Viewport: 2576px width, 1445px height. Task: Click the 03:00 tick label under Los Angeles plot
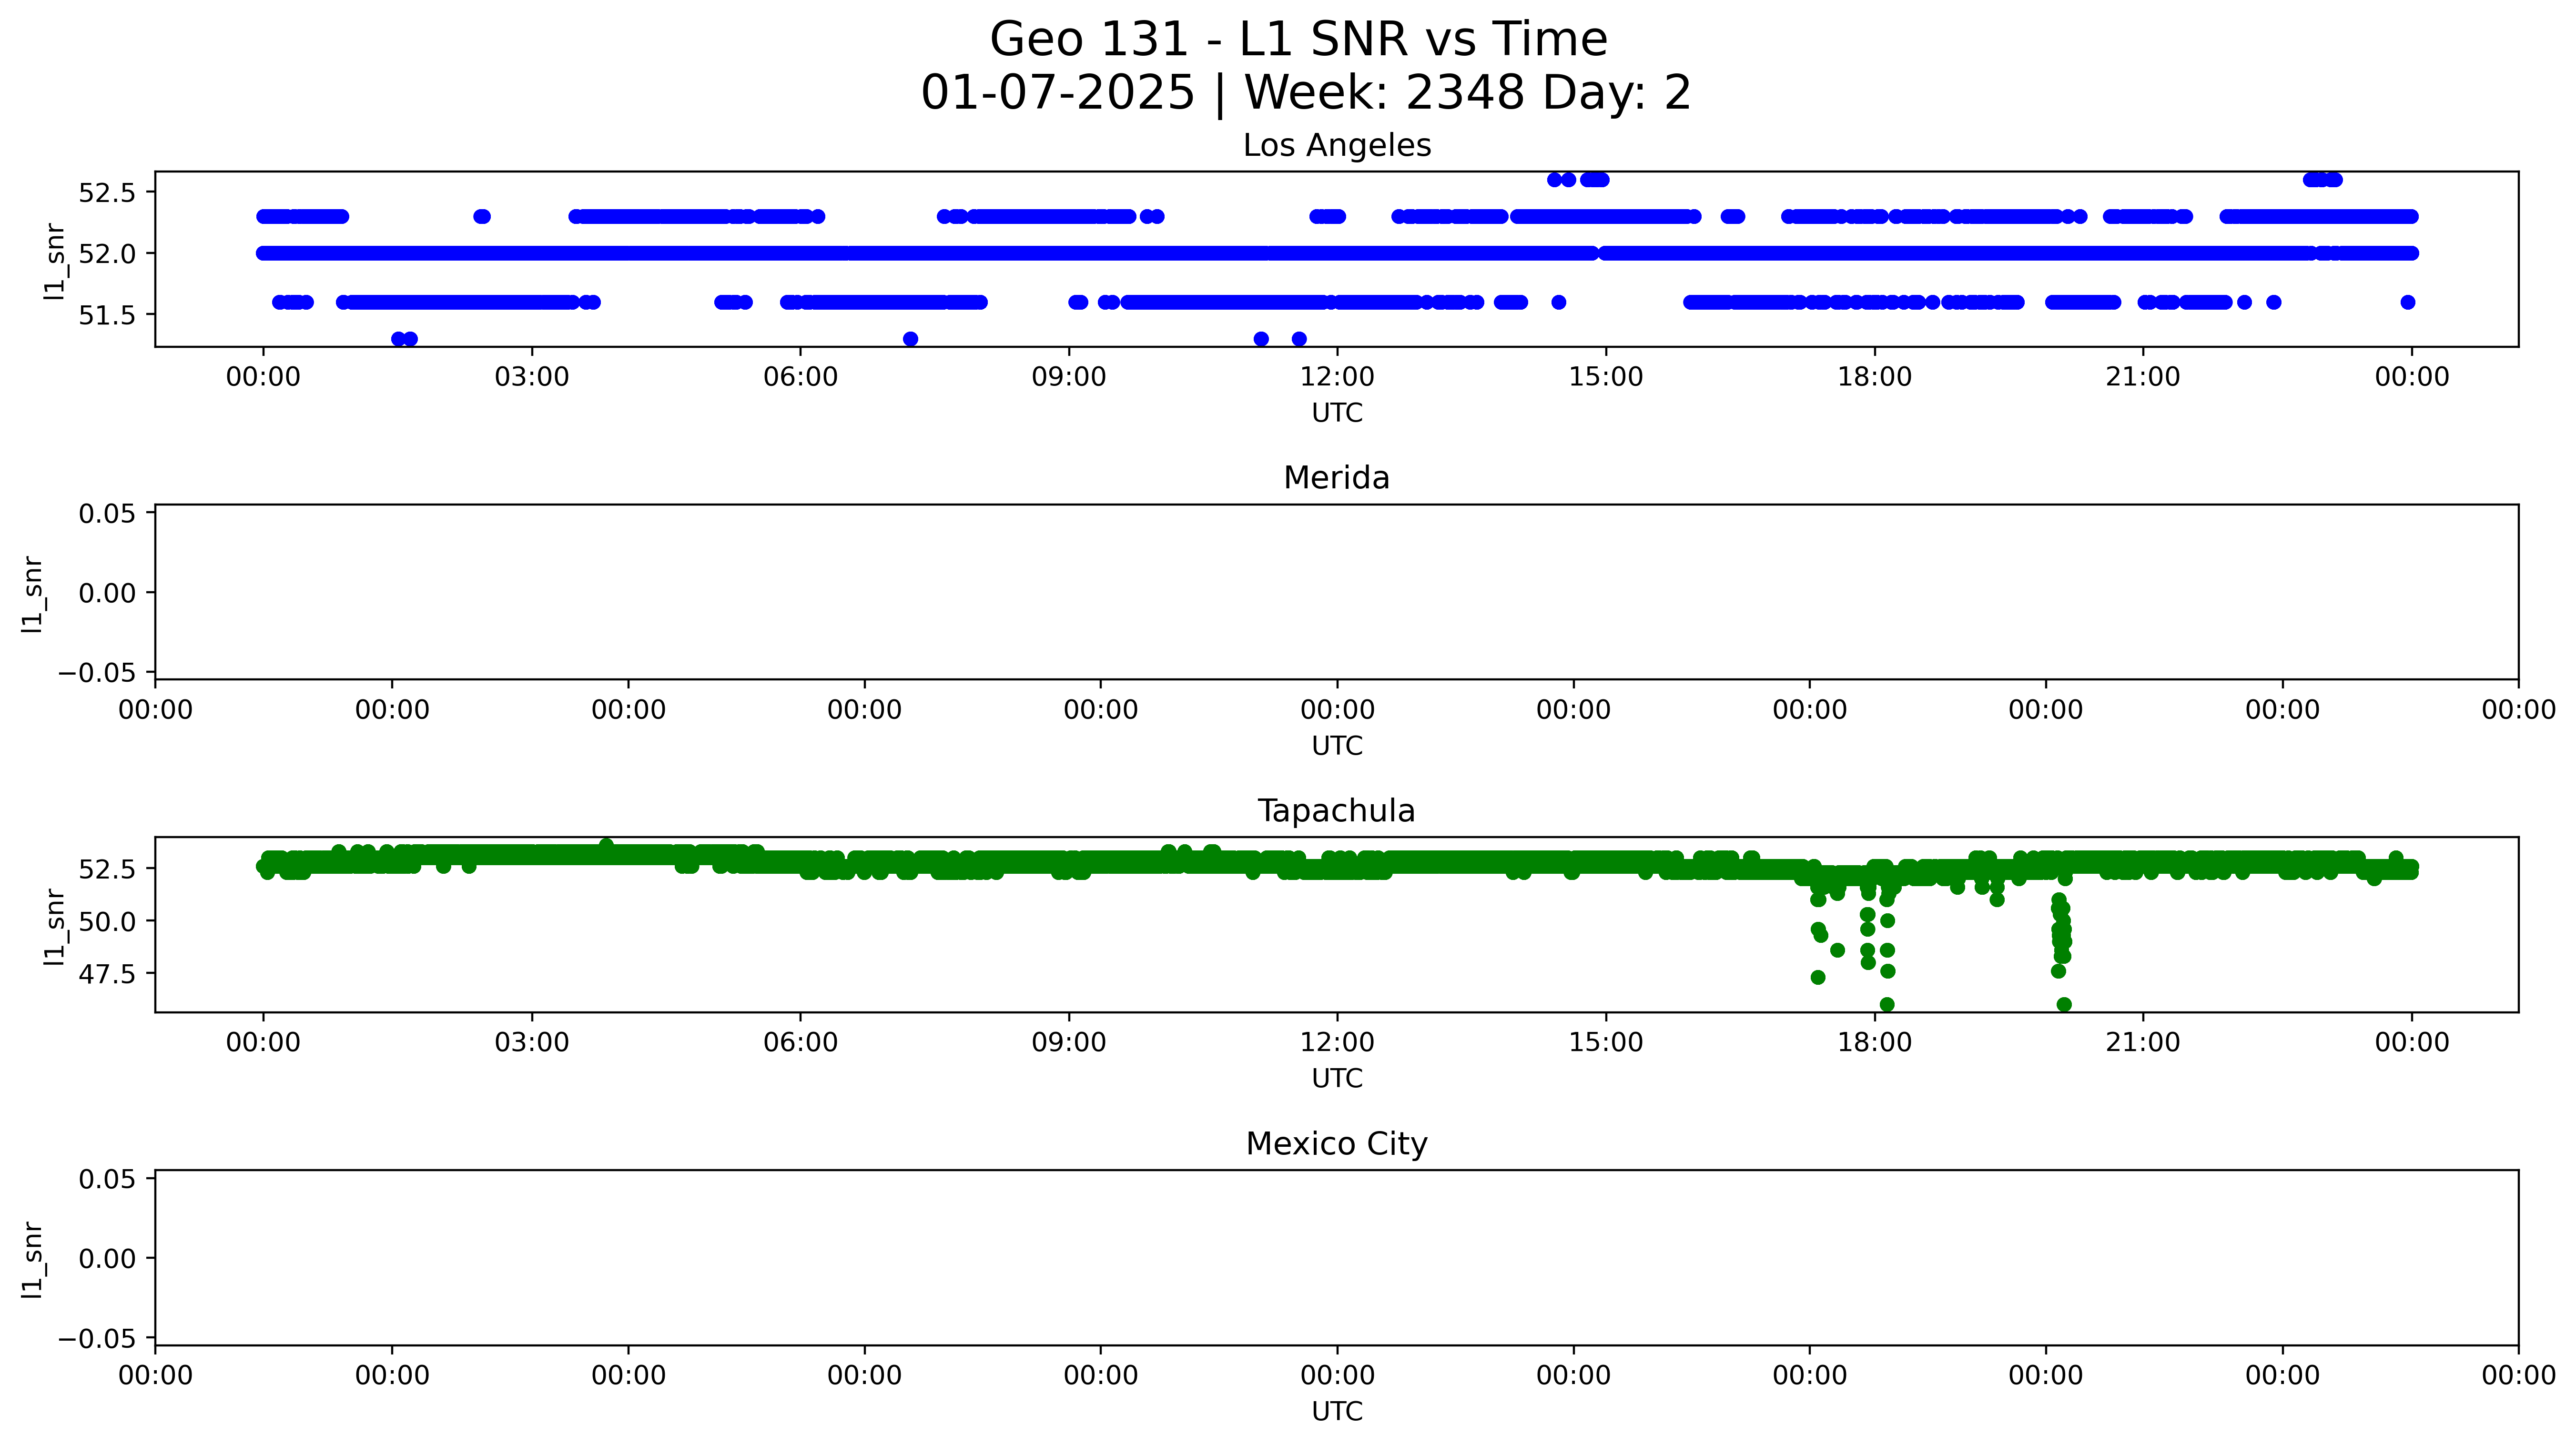coord(531,377)
